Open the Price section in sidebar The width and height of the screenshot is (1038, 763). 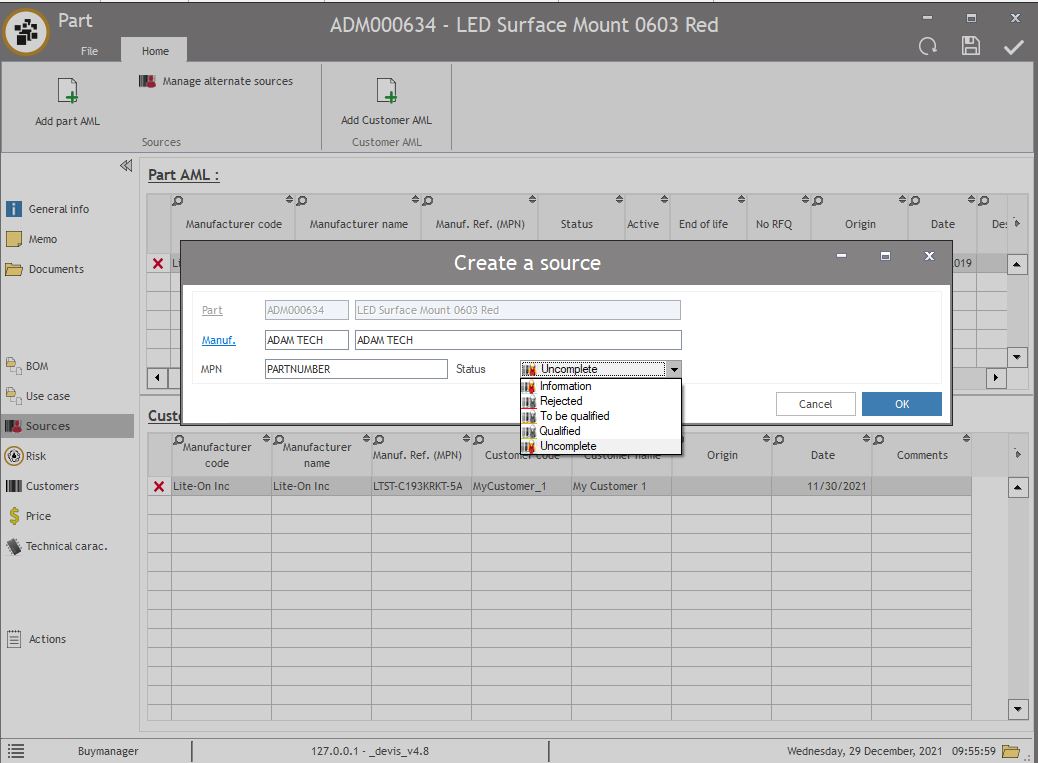click(38, 516)
